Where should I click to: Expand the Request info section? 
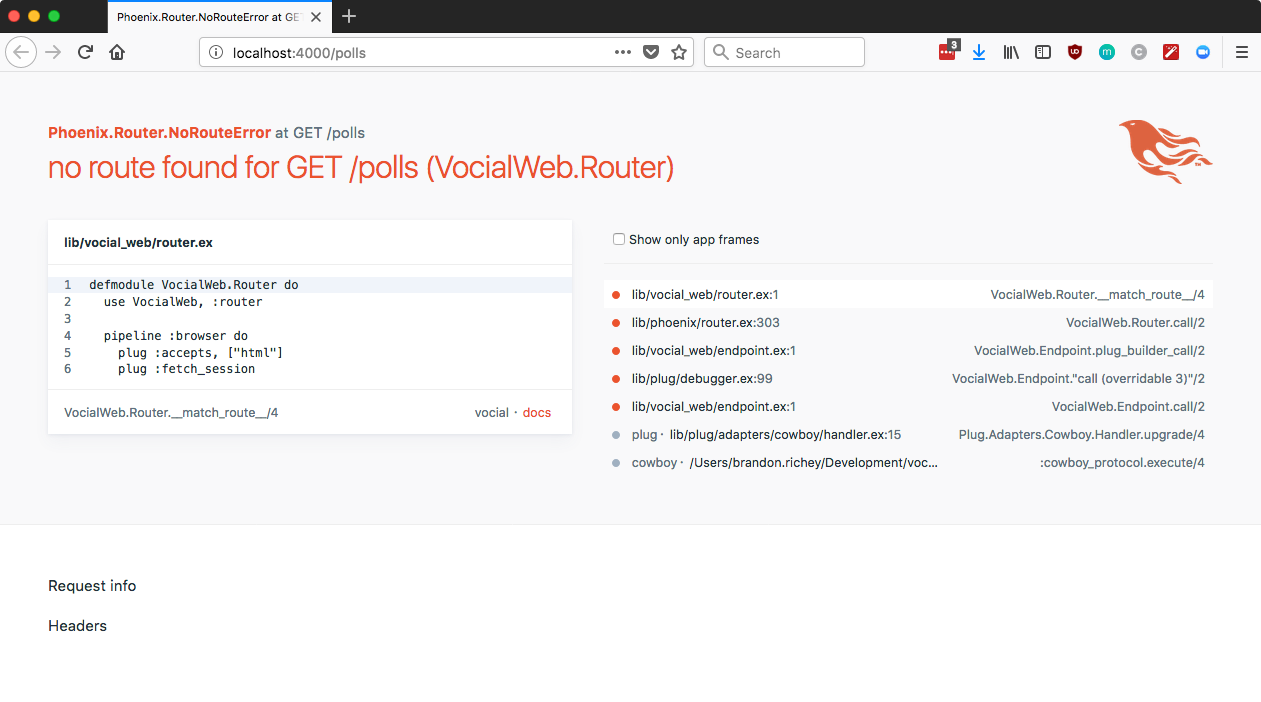[92, 586]
